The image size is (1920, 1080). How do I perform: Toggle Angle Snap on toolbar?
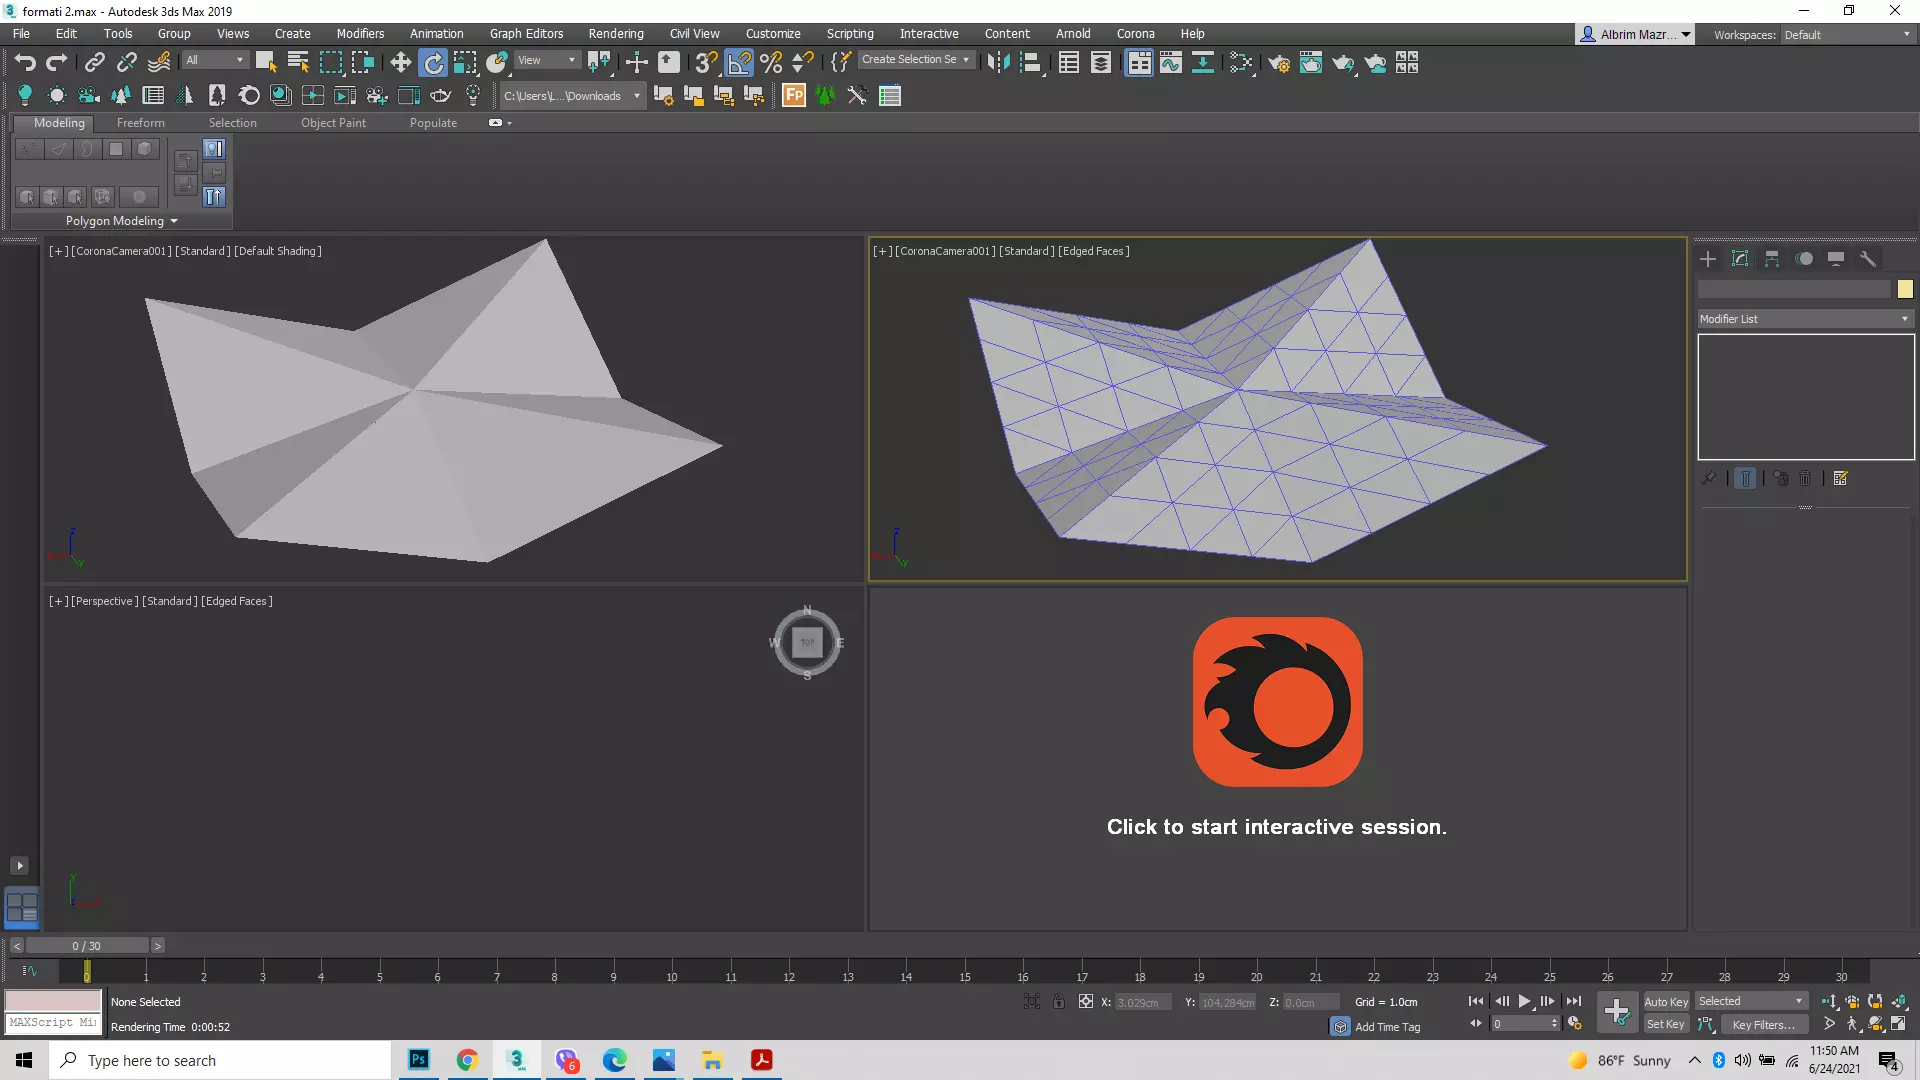coord(739,63)
